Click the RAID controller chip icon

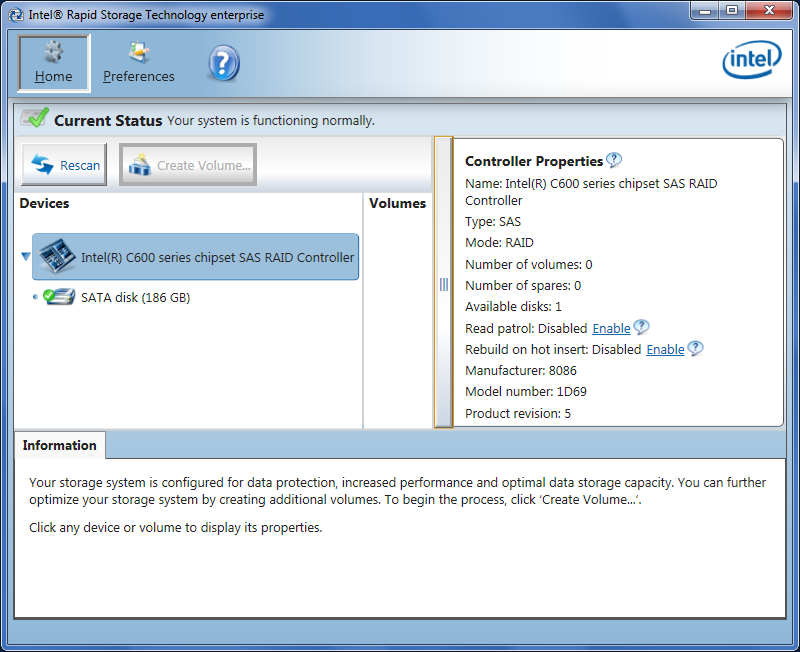58,256
